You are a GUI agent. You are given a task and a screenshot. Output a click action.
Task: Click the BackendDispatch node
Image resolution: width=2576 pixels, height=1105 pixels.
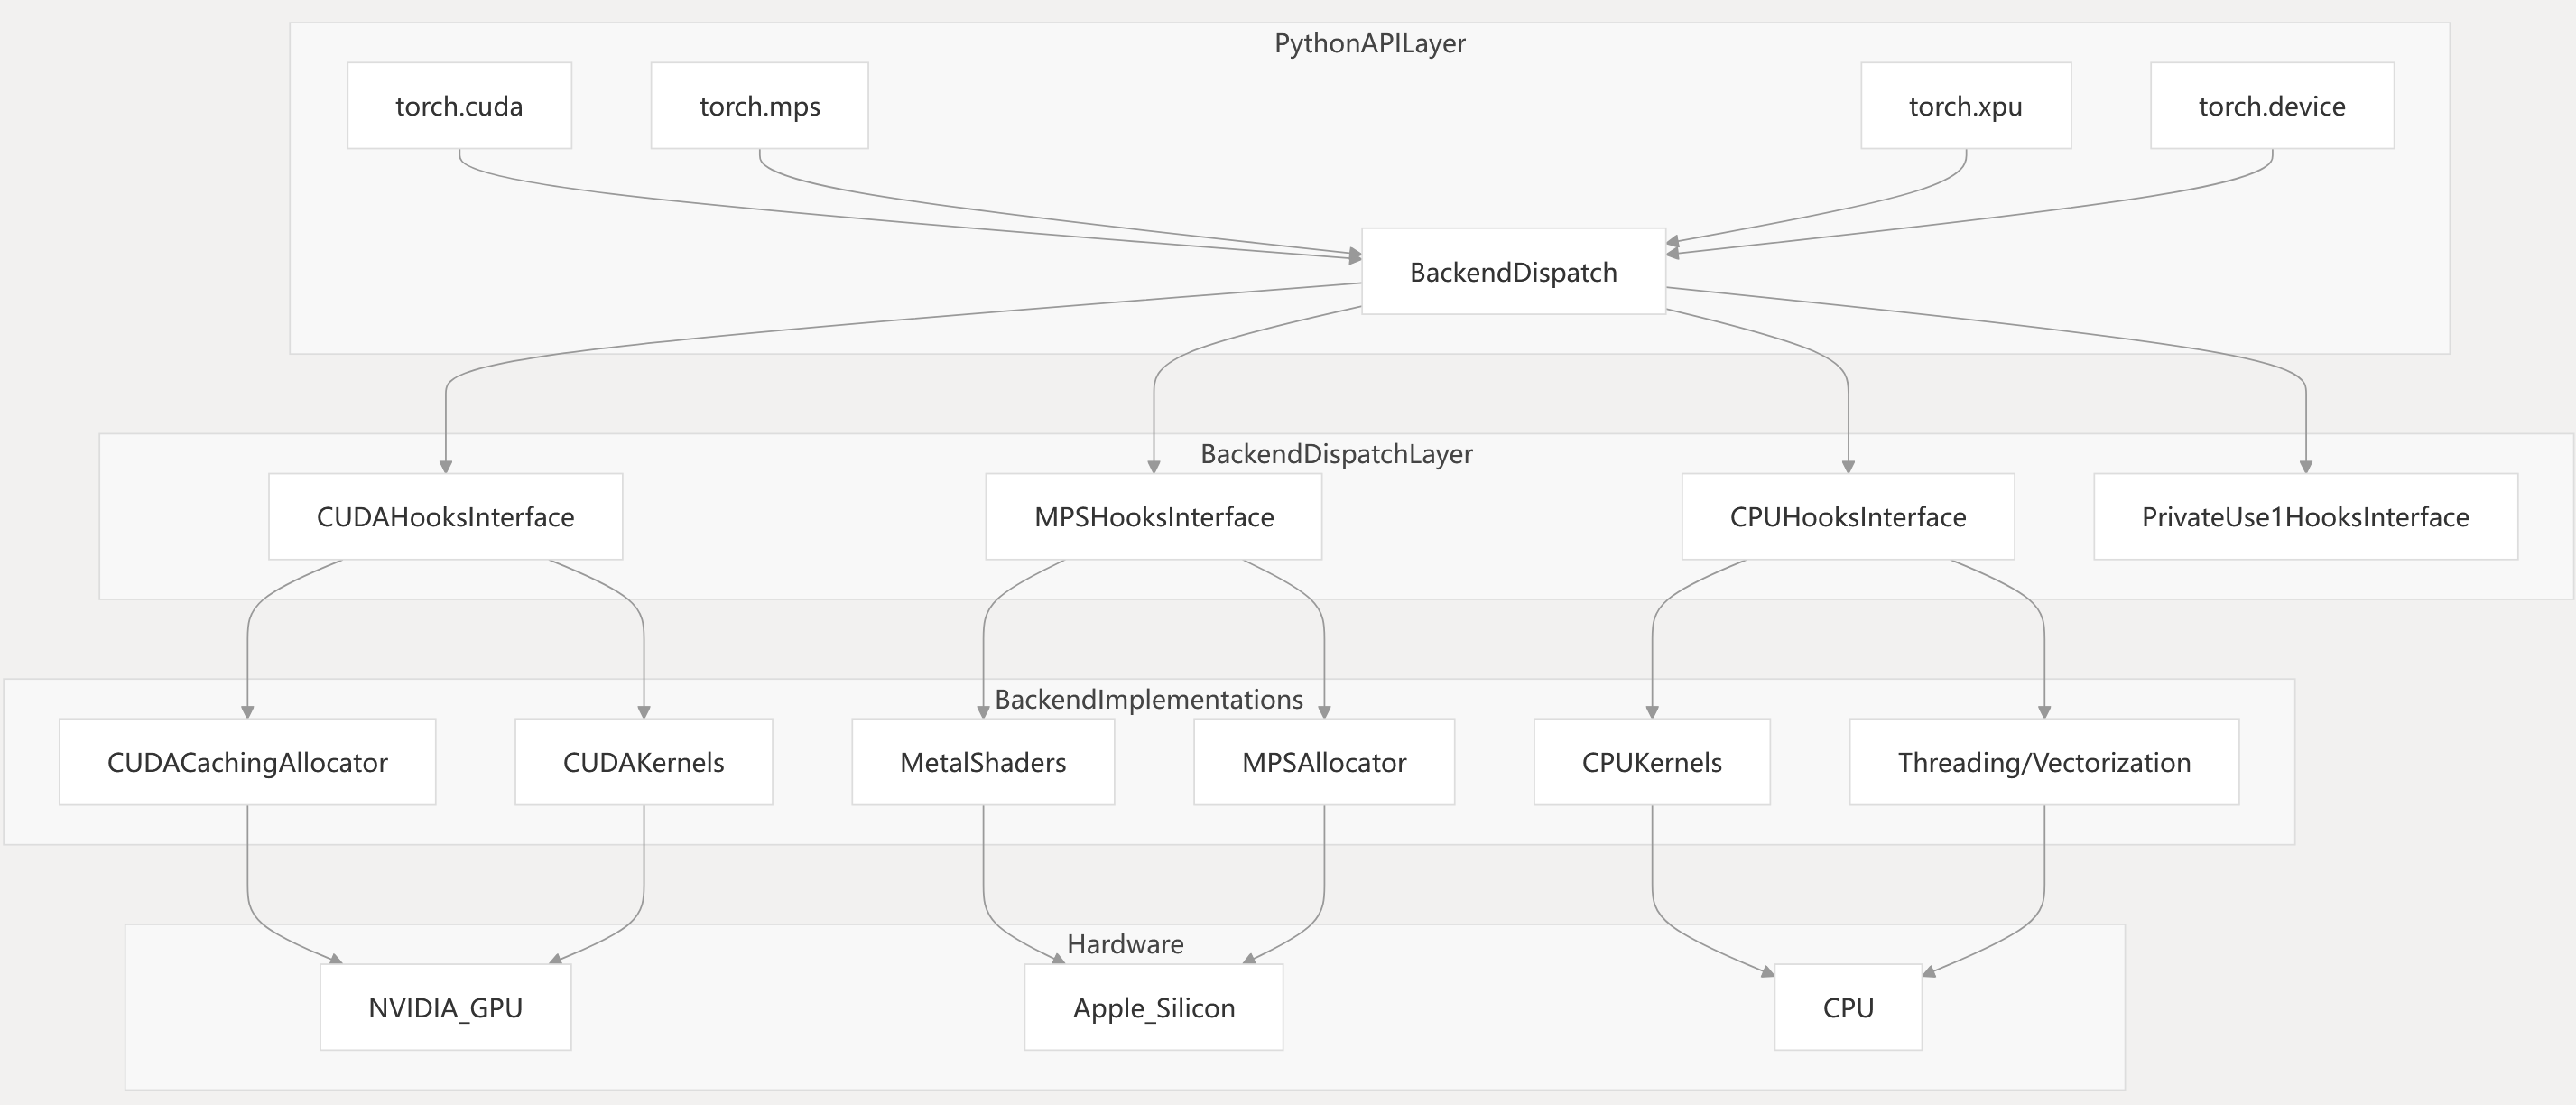[x=1513, y=272]
